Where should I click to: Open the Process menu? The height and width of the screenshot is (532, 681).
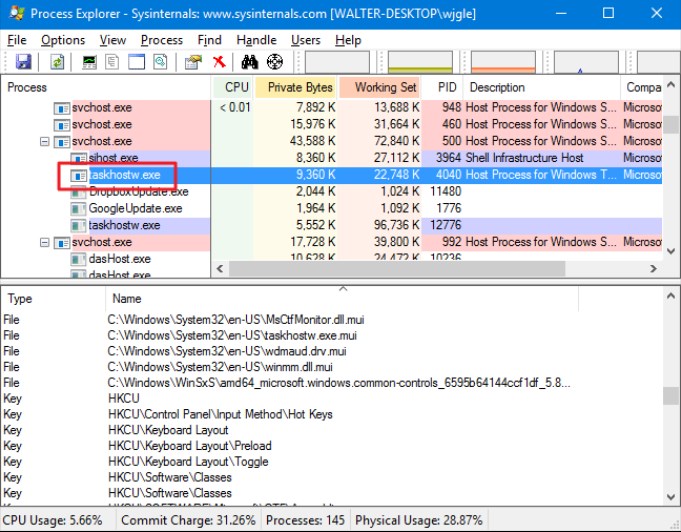coord(162,40)
